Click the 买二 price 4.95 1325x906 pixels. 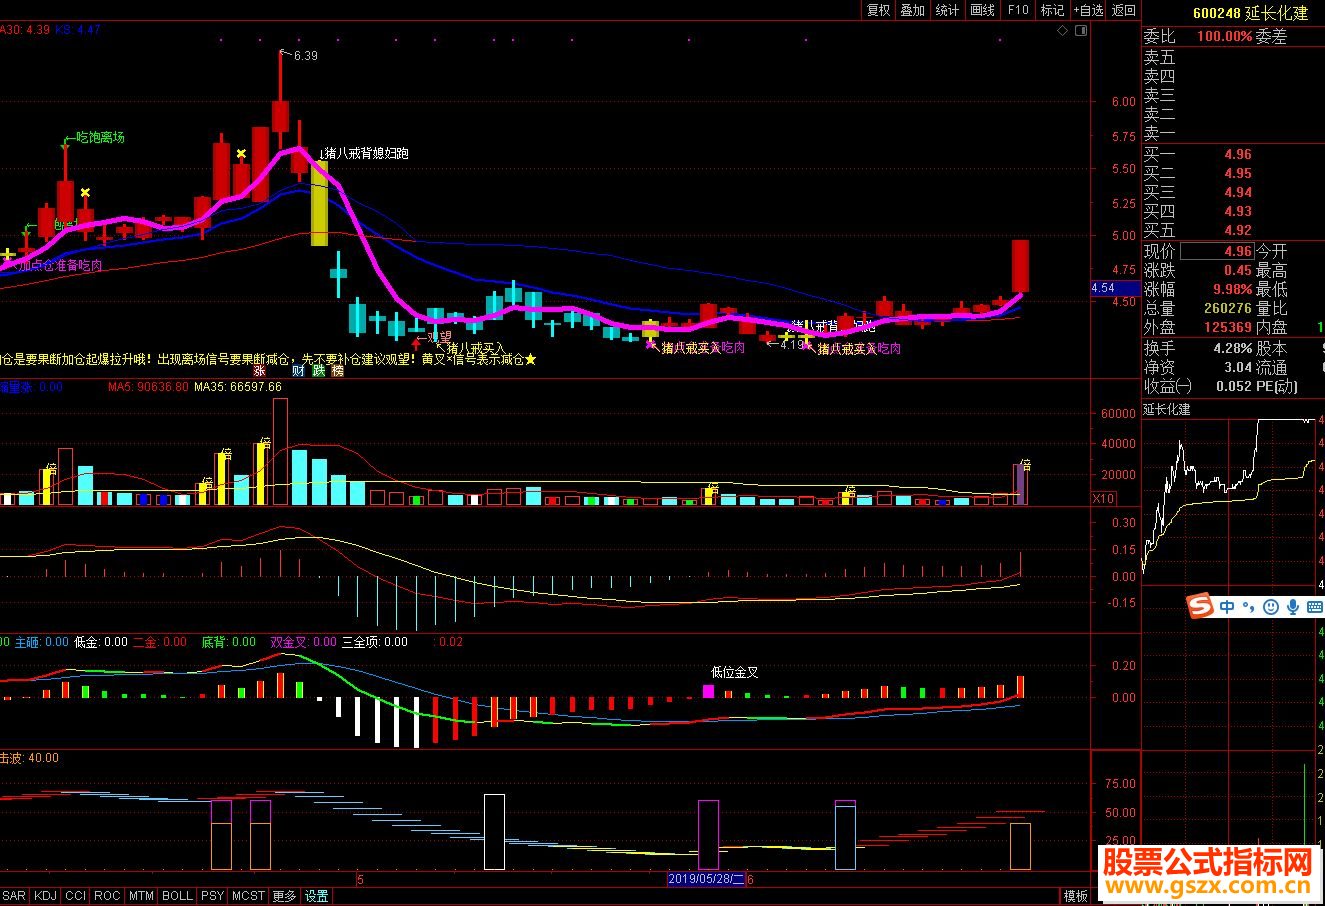1237,174
